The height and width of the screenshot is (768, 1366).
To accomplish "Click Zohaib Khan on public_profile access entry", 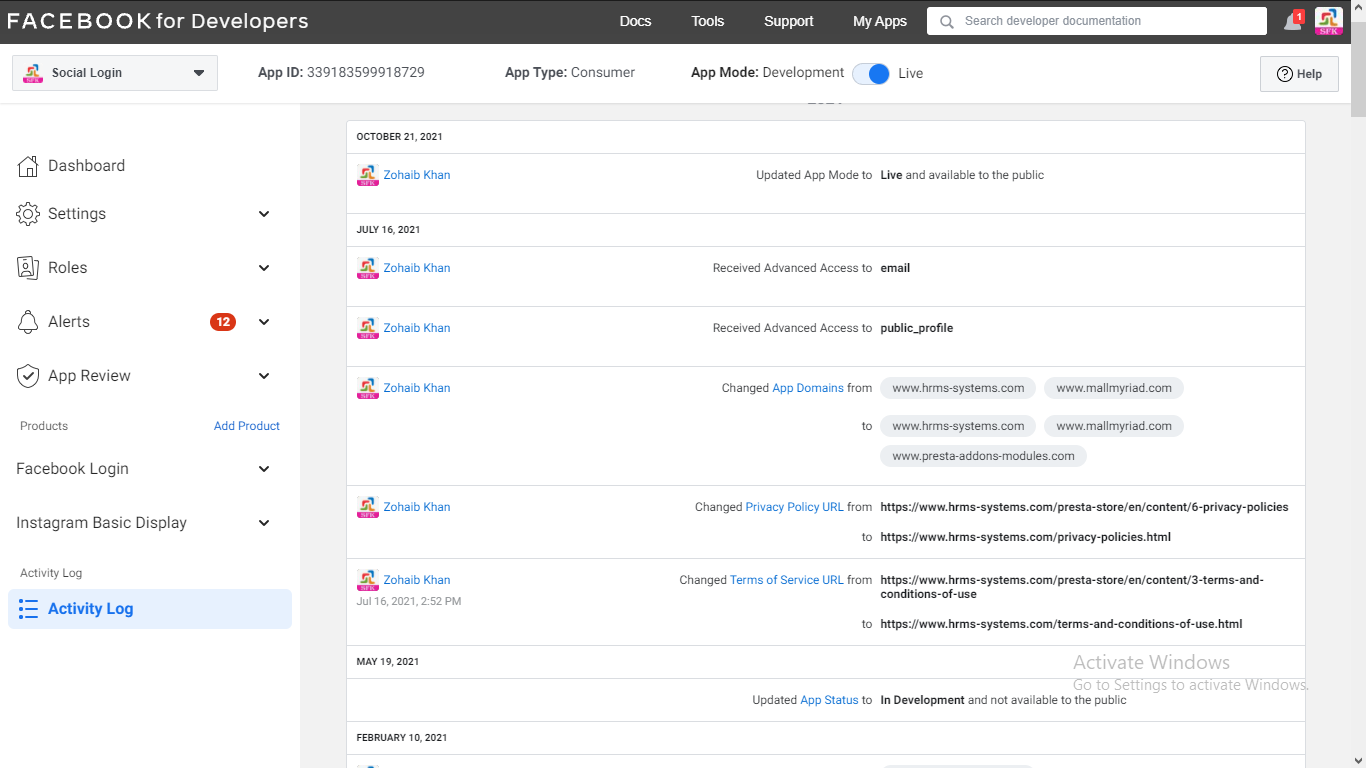I will point(417,328).
